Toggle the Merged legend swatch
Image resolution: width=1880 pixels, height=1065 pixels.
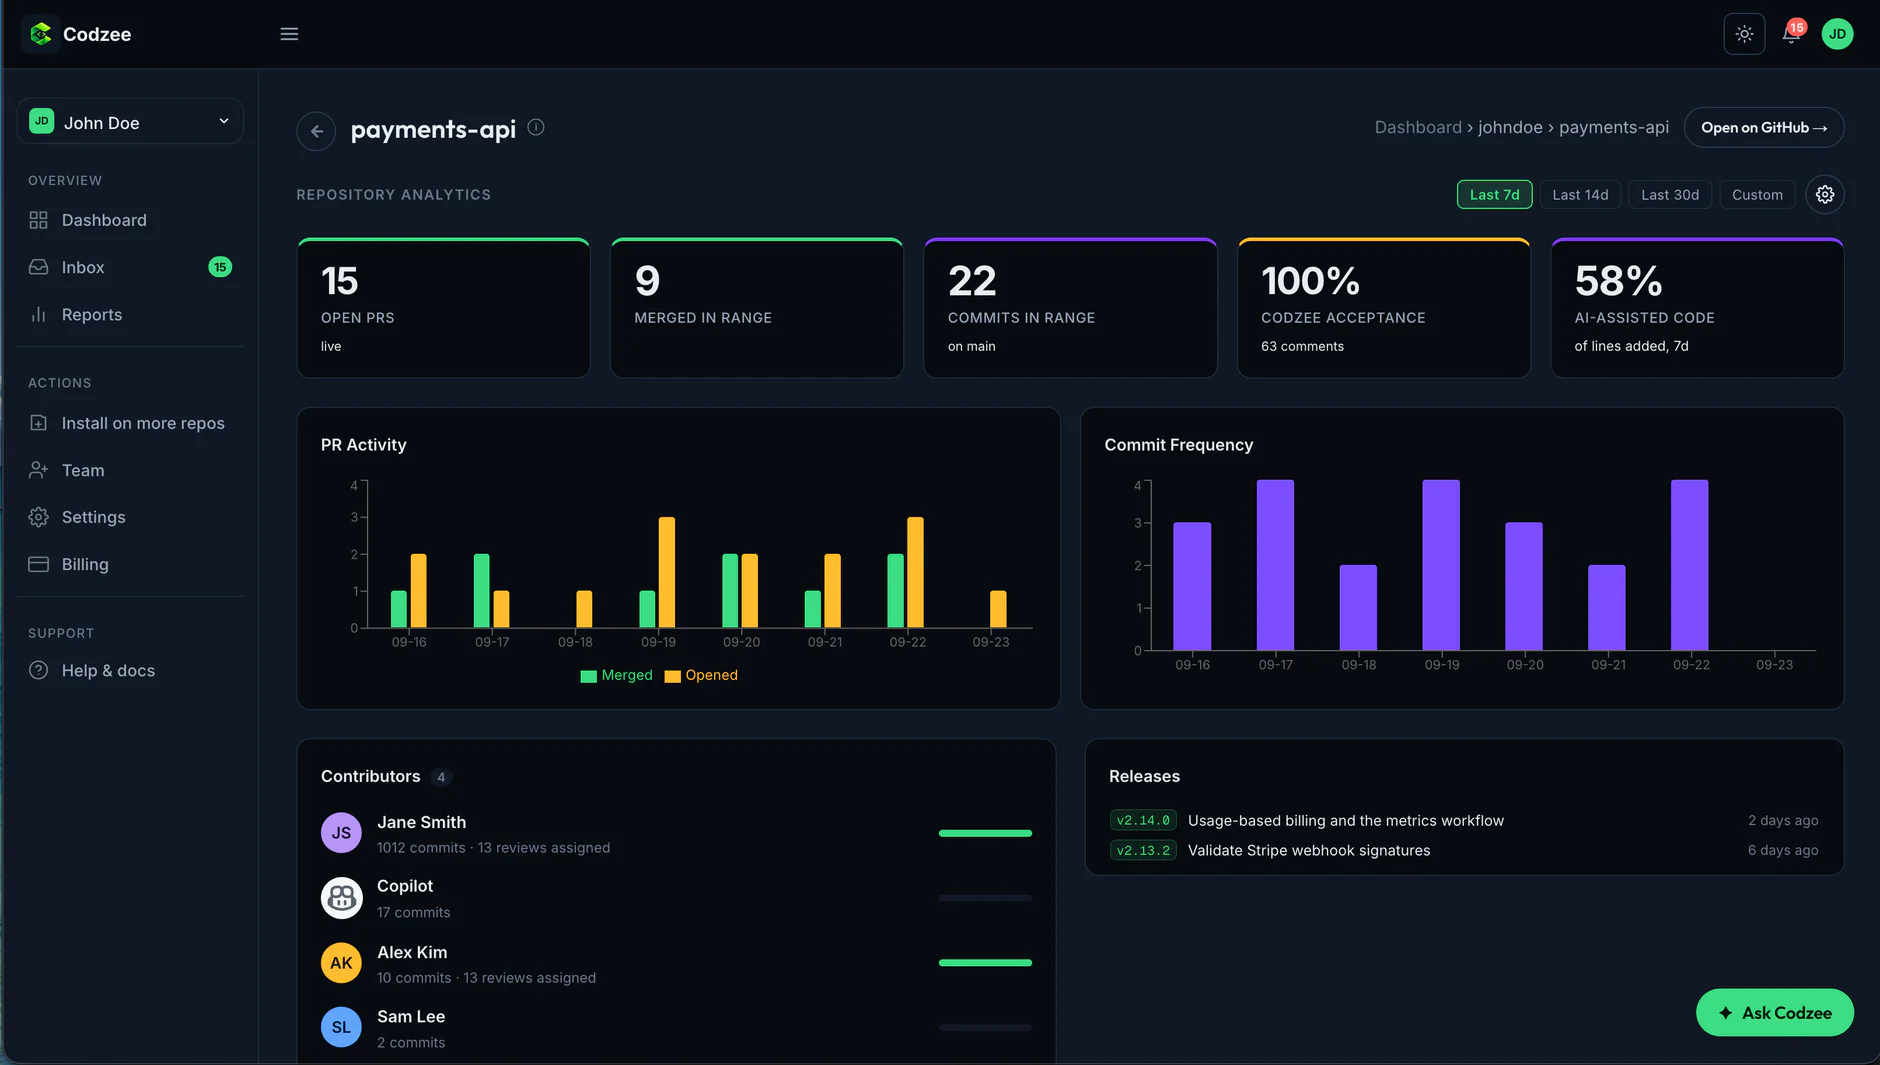[588, 676]
